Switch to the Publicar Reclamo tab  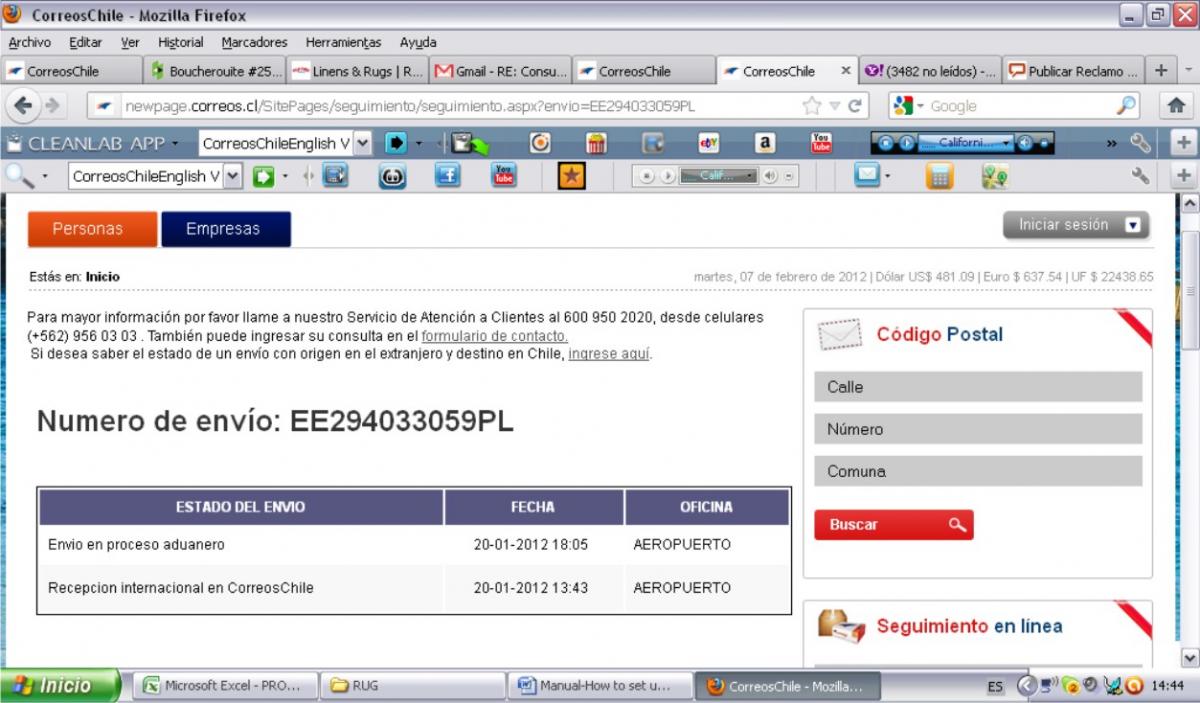1073,71
